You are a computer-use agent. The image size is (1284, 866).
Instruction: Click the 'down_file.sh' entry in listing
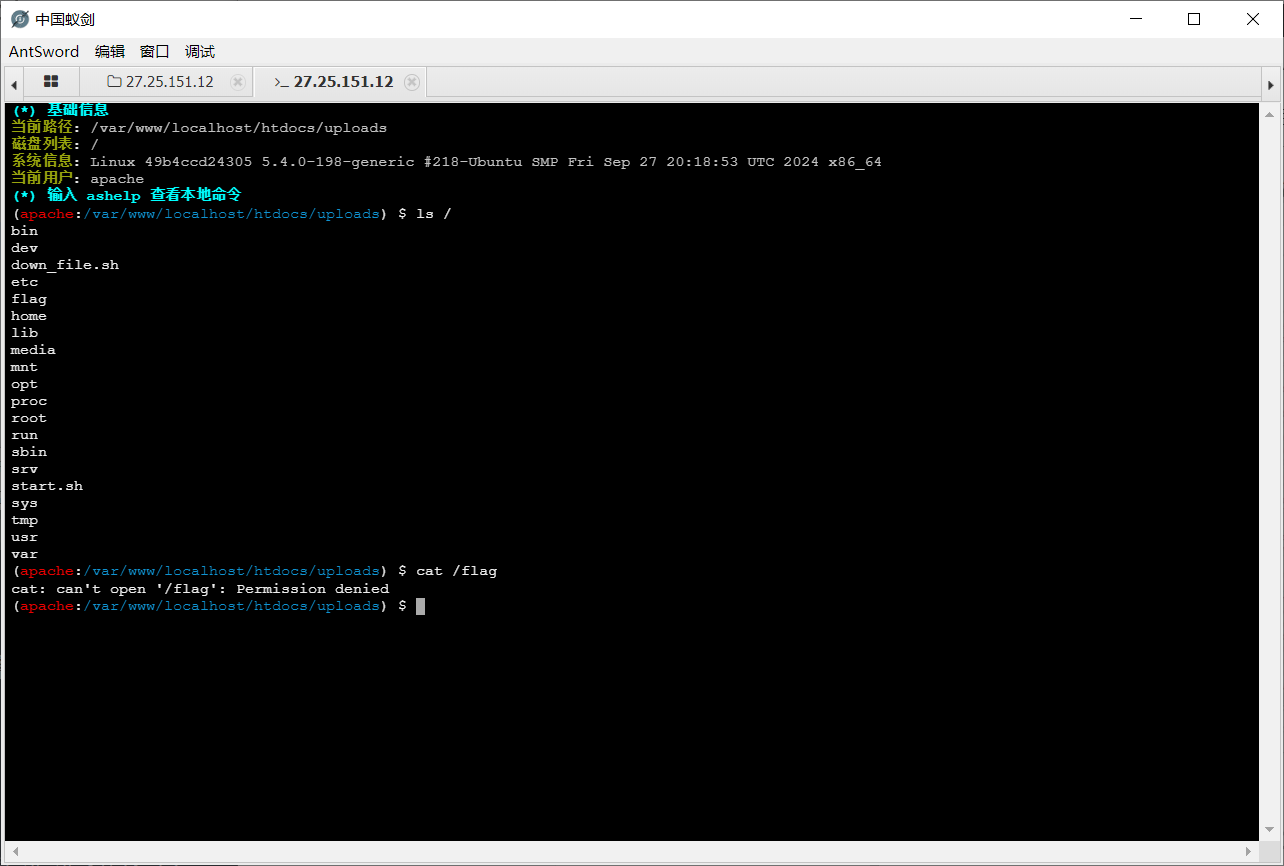click(65, 265)
